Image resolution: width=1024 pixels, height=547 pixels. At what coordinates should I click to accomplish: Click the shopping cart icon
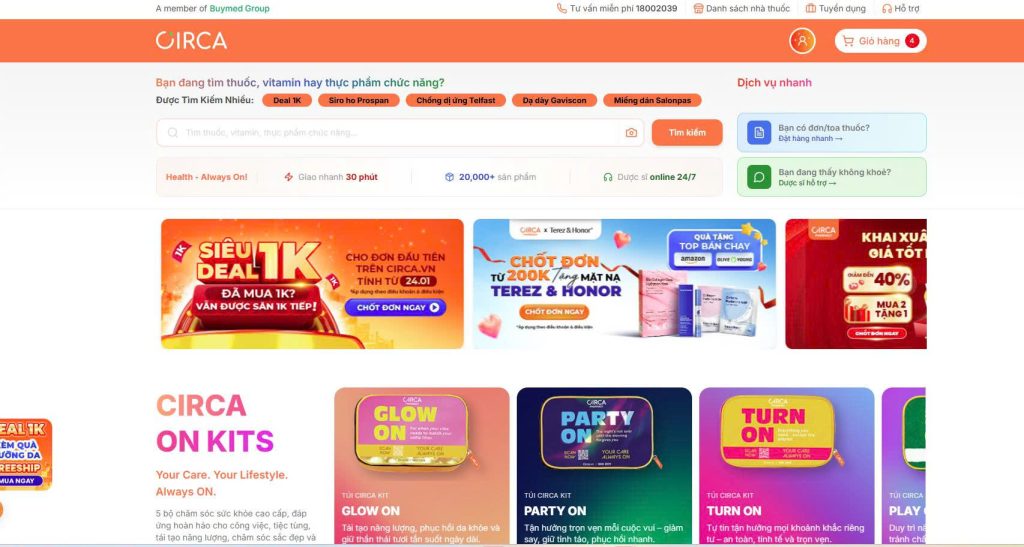coord(848,41)
